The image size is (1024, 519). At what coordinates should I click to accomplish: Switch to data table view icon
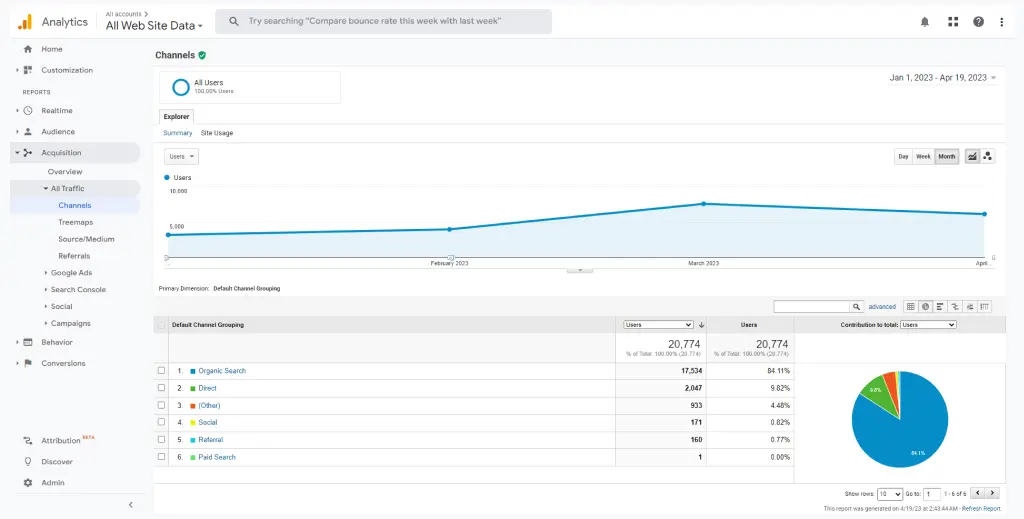[x=910, y=307]
